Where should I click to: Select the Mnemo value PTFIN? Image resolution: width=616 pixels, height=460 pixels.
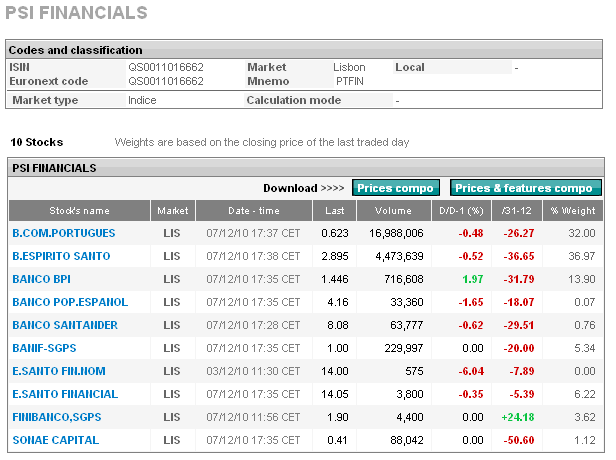350,81
